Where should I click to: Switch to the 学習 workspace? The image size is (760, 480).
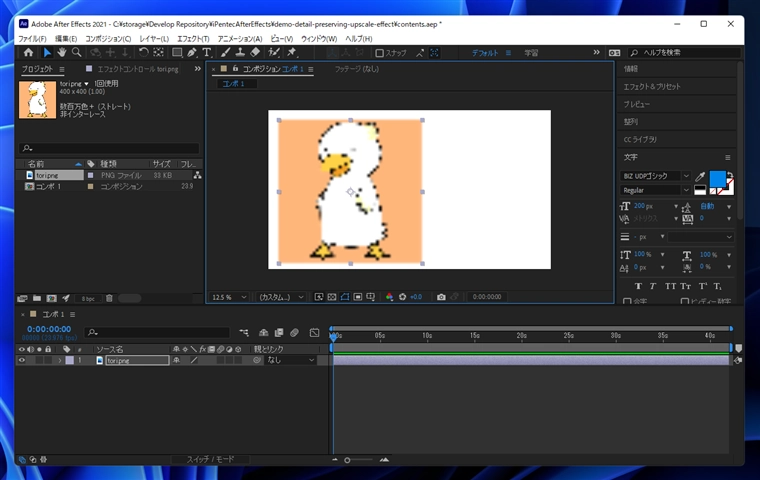(x=531, y=52)
